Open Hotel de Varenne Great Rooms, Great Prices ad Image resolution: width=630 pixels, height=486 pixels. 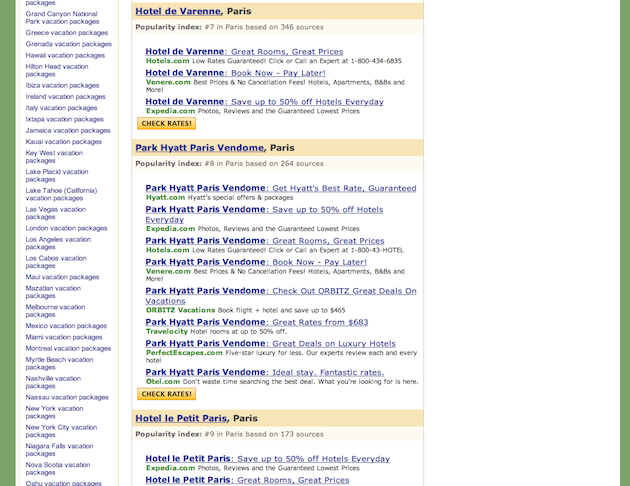244,51
